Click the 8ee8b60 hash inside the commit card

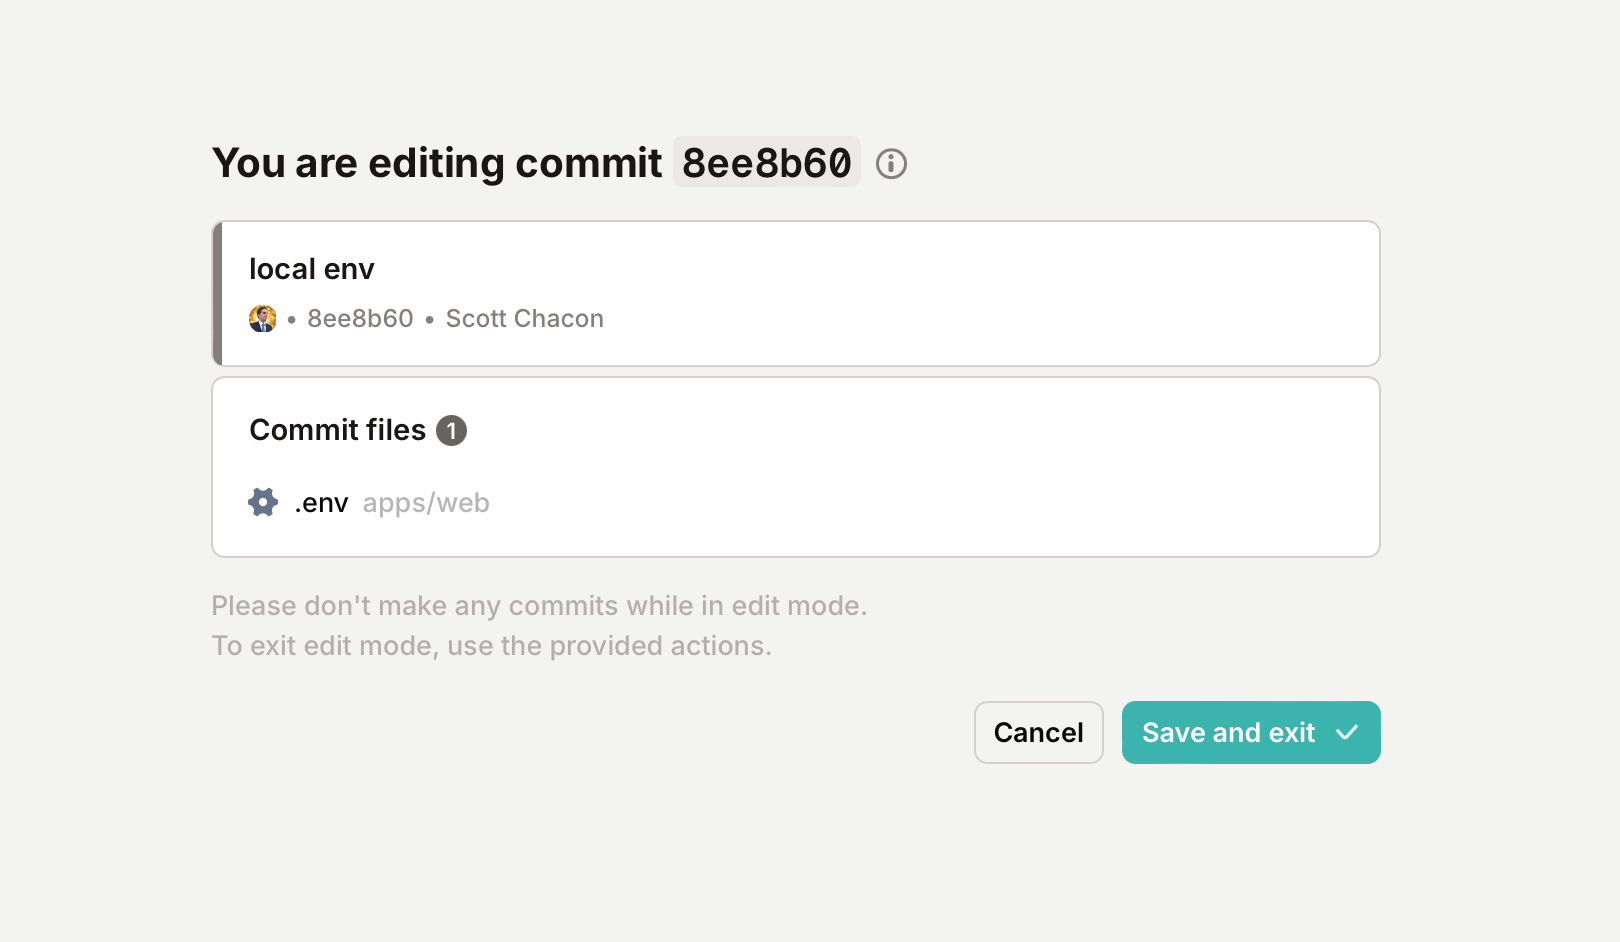coord(360,319)
